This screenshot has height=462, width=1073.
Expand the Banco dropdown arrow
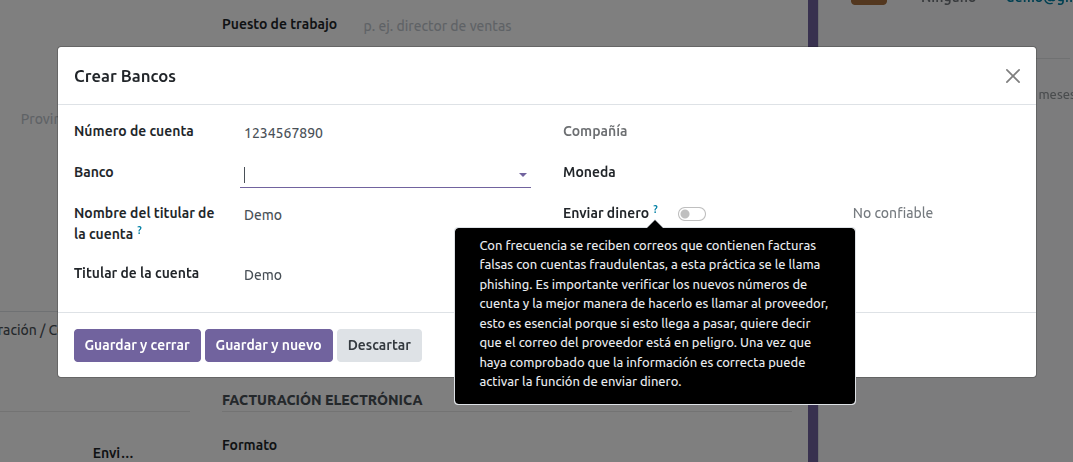[522, 175]
